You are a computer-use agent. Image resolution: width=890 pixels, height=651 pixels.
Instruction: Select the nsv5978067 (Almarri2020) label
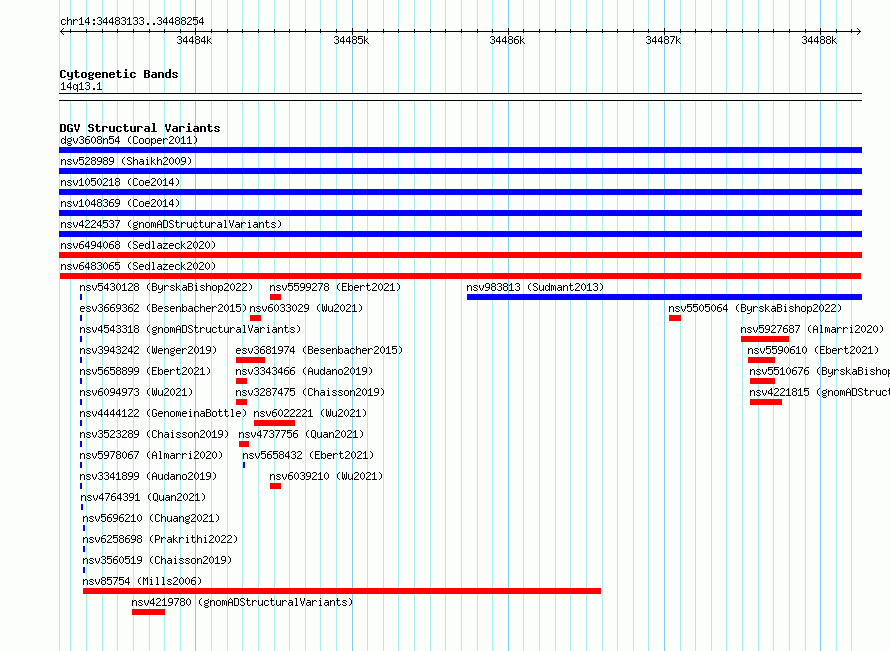pos(151,455)
